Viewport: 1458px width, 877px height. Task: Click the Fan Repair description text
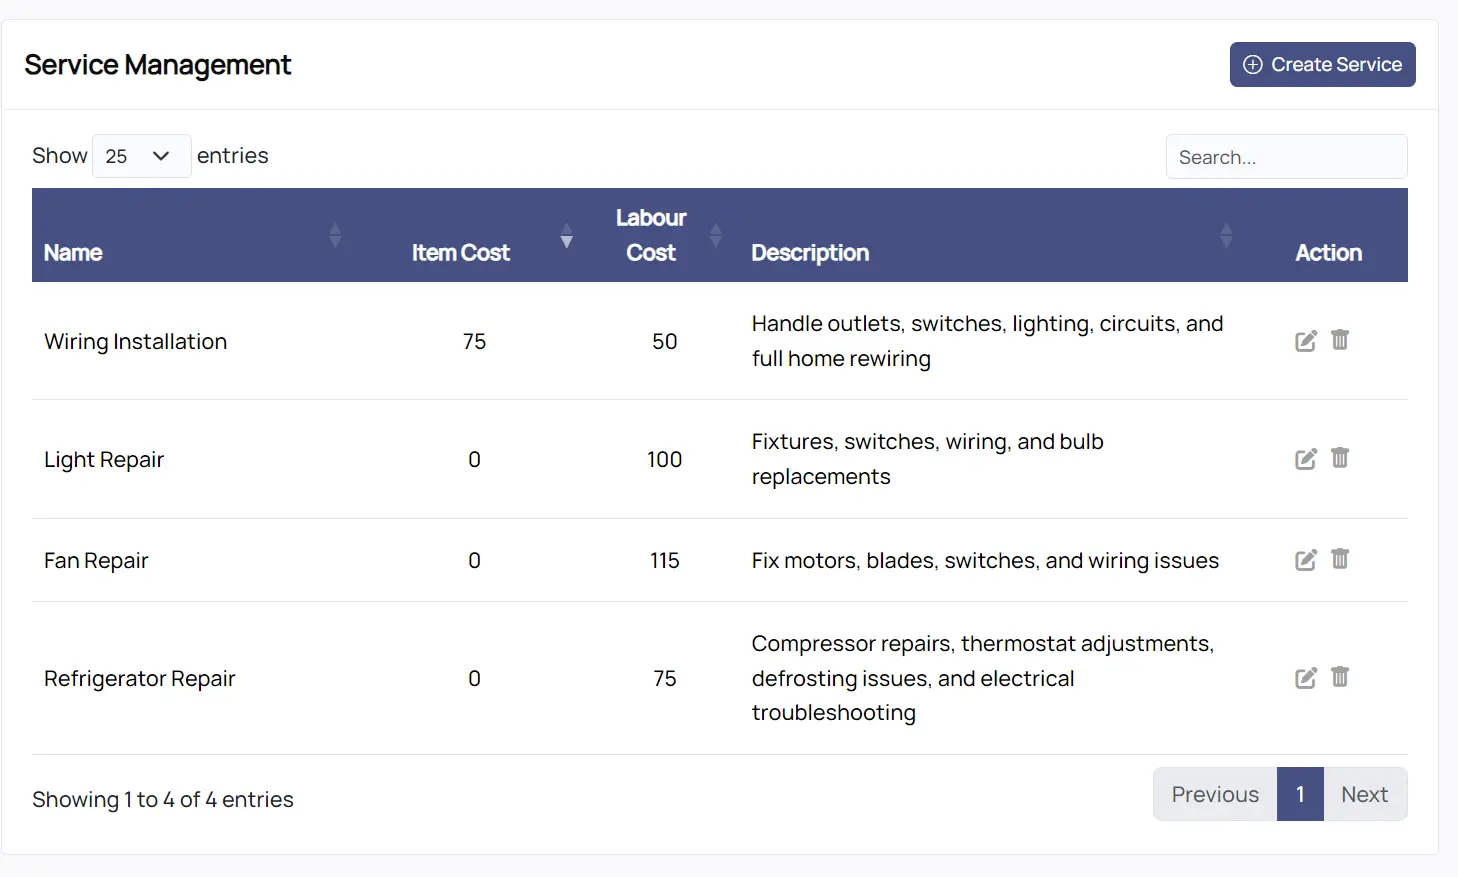point(985,561)
